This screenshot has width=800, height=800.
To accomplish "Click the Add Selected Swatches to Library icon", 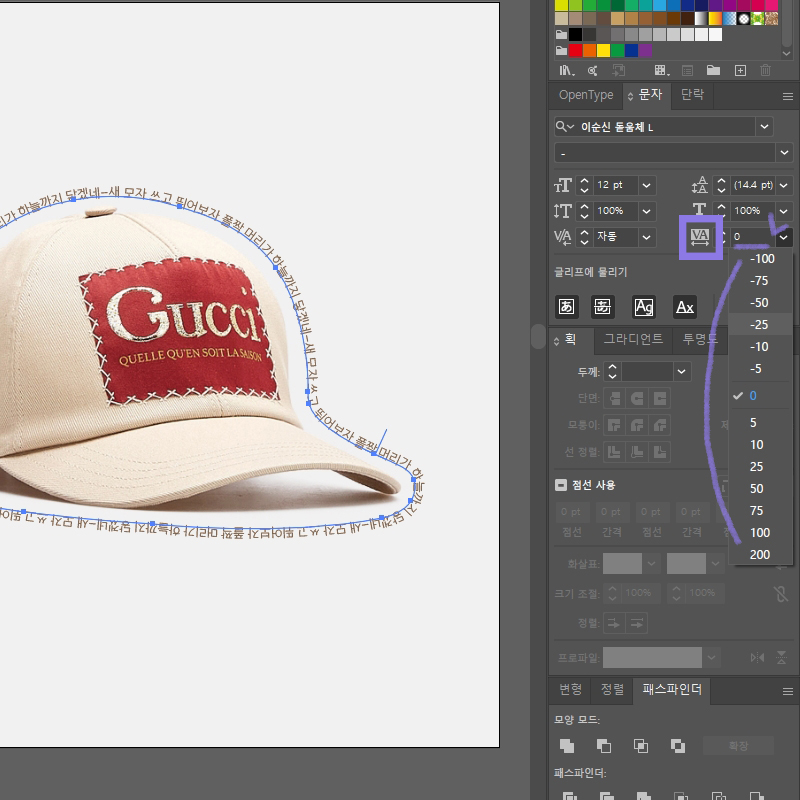I will tap(619, 70).
